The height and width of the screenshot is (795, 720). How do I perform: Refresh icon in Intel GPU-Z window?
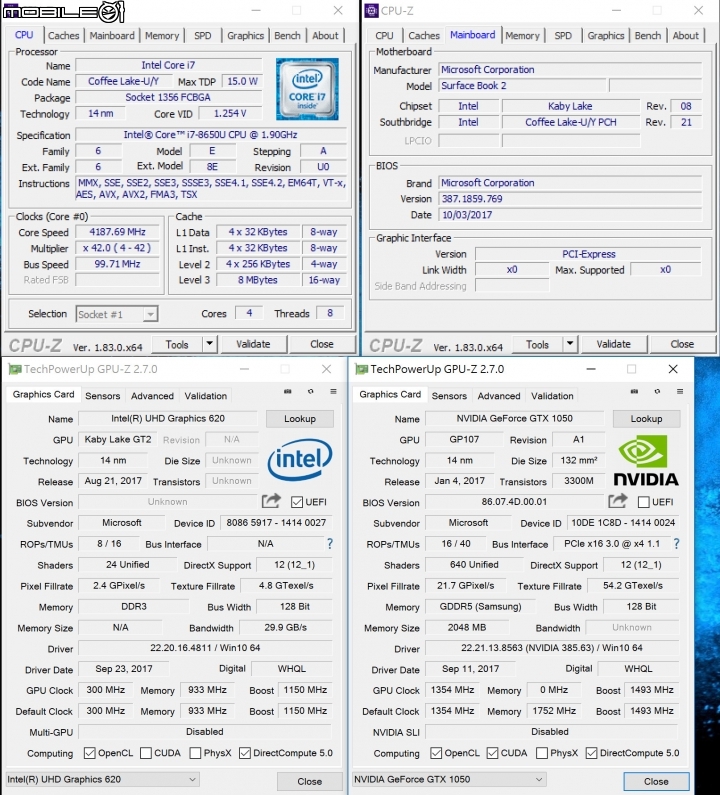[310, 391]
